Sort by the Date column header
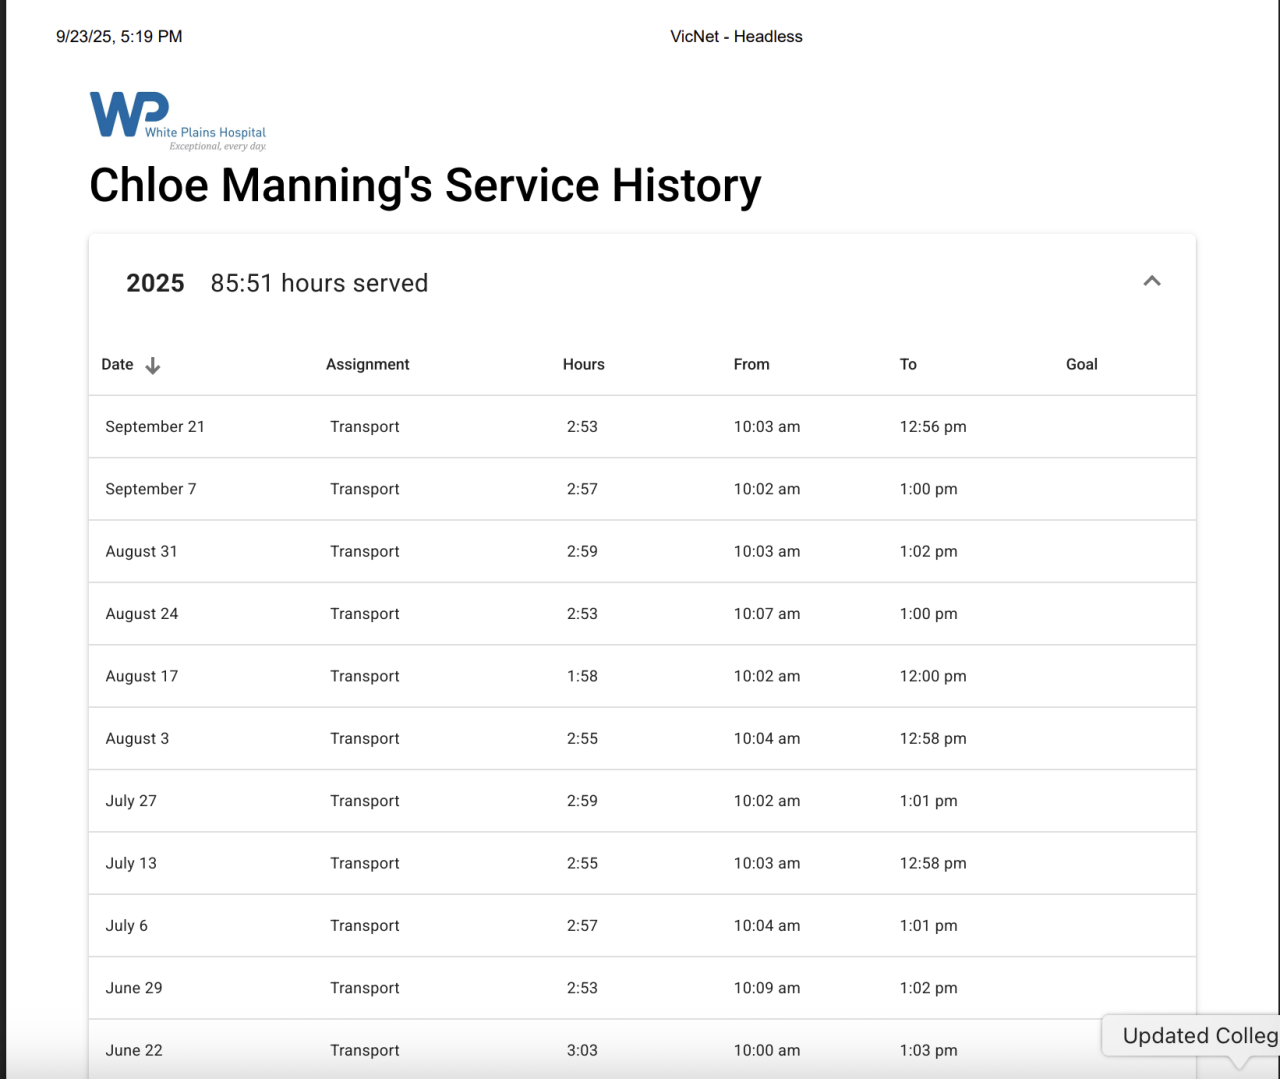Viewport: 1280px width, 1079px height. 117,365
